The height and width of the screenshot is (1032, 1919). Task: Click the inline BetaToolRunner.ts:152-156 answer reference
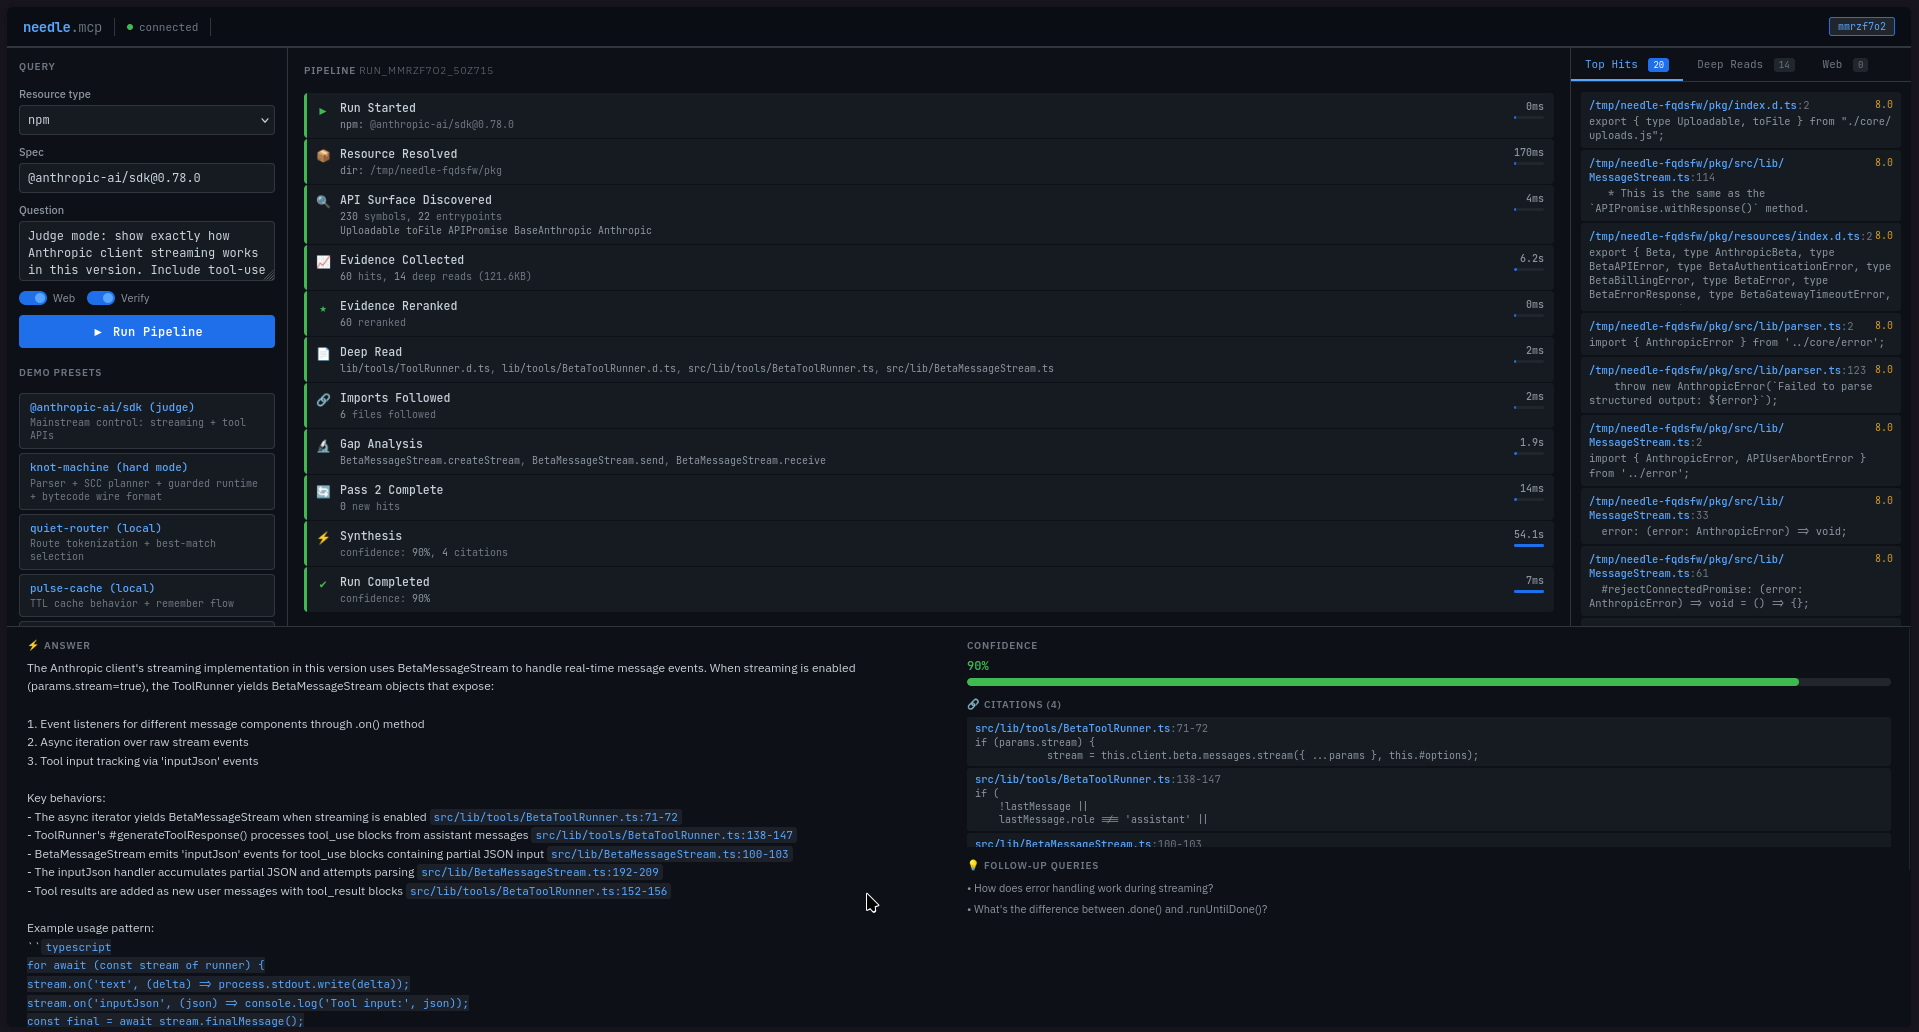538,891
